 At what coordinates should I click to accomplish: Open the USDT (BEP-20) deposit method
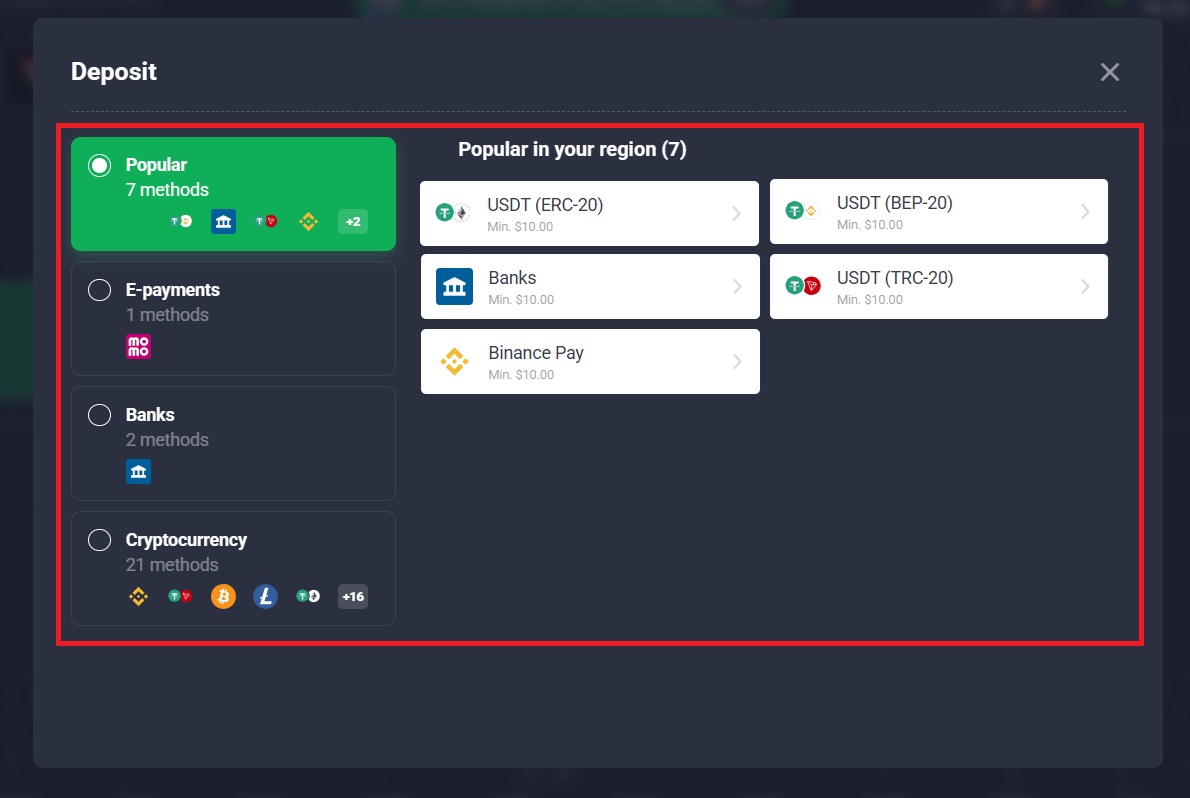coord(939,211)
